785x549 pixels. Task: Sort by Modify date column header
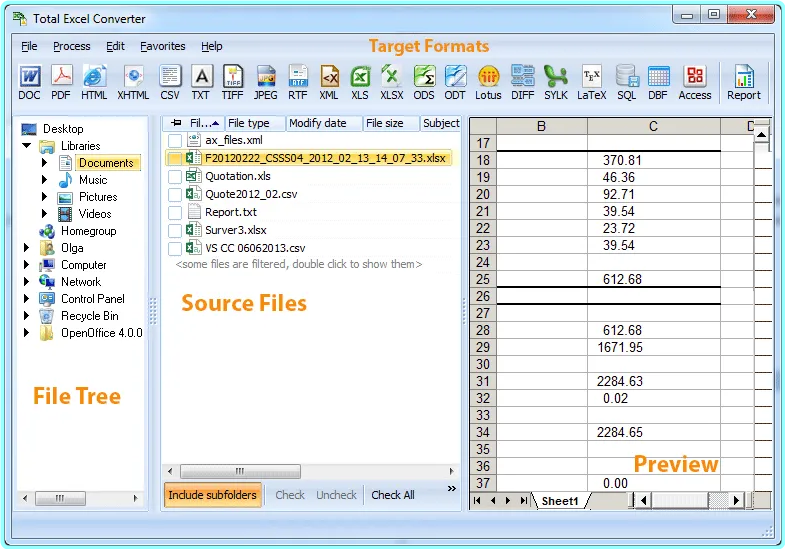[x=323, y=123]
